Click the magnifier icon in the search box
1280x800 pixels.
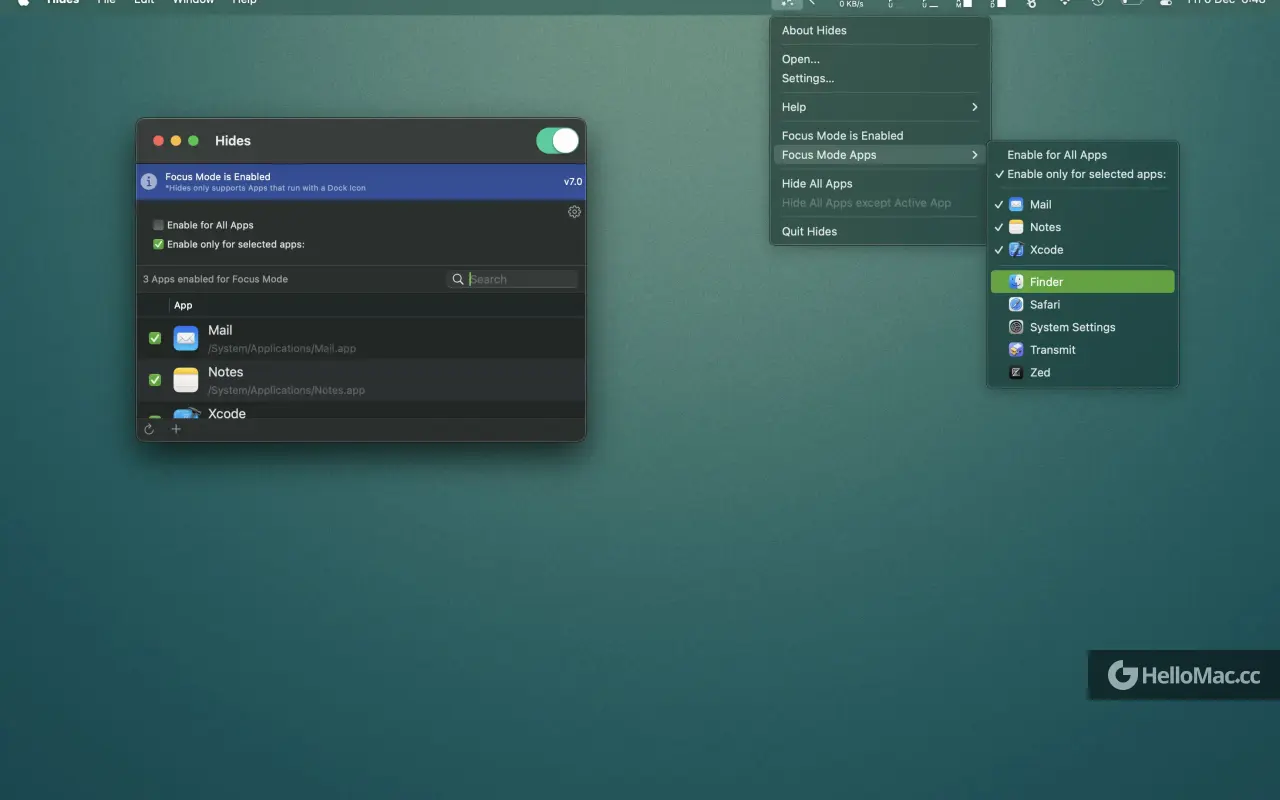(x=458, y=279)
